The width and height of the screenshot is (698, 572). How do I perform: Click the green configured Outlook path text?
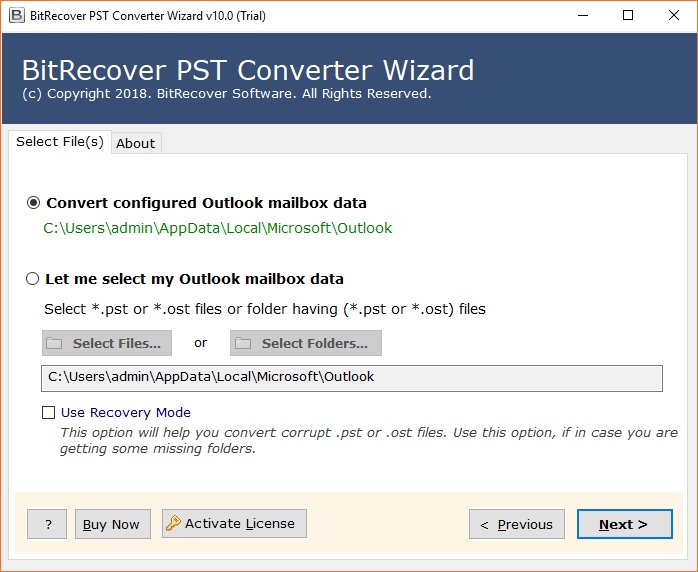[x=218, y=228]
